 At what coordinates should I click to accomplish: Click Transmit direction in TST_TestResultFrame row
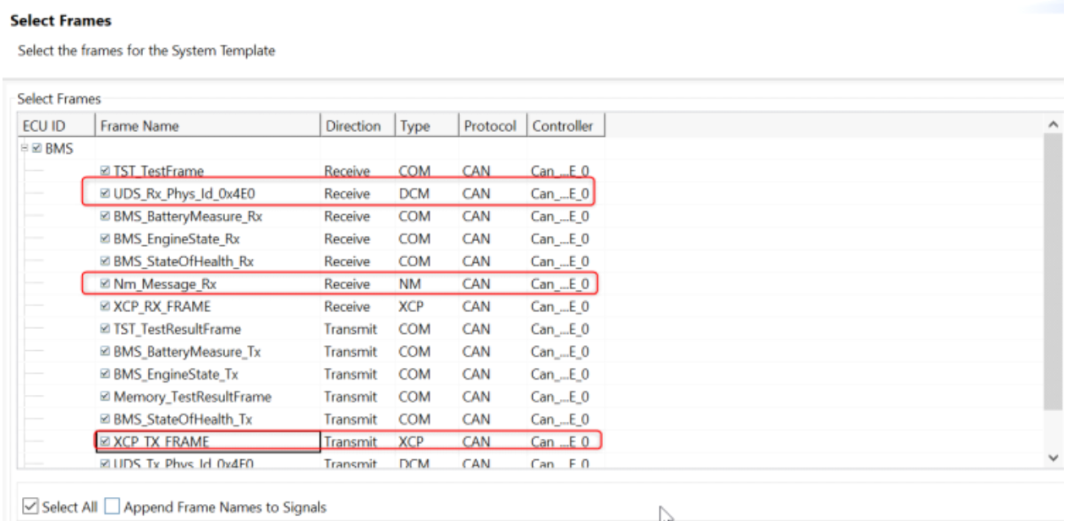pyautogui.click(x=351, y=329)
